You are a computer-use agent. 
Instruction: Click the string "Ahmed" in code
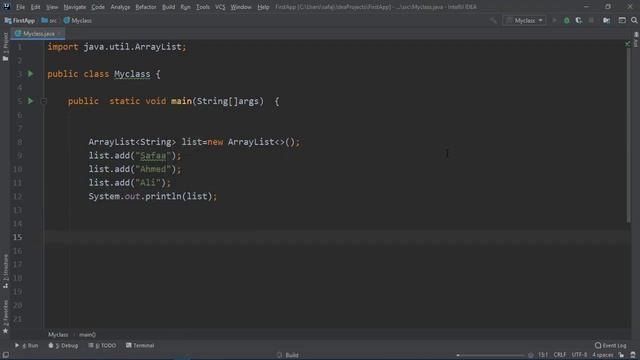(x=153, y=169)
